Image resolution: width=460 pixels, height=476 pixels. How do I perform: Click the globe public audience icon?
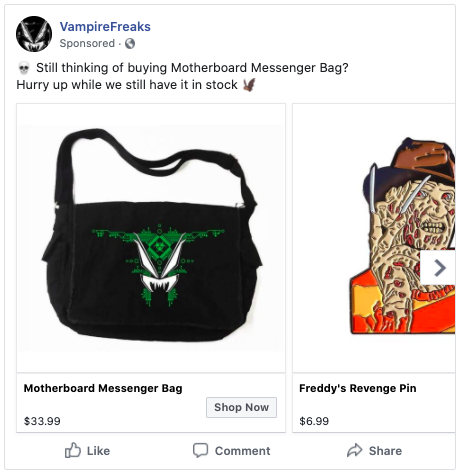[130, 43]
